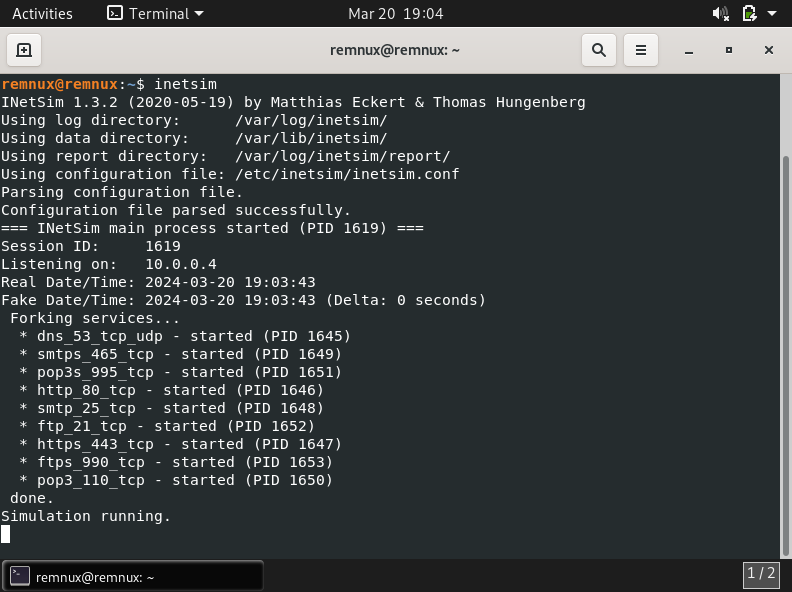Click the ftps_990_tcp service line
The image size is (792, 592).
coord(175,462)
